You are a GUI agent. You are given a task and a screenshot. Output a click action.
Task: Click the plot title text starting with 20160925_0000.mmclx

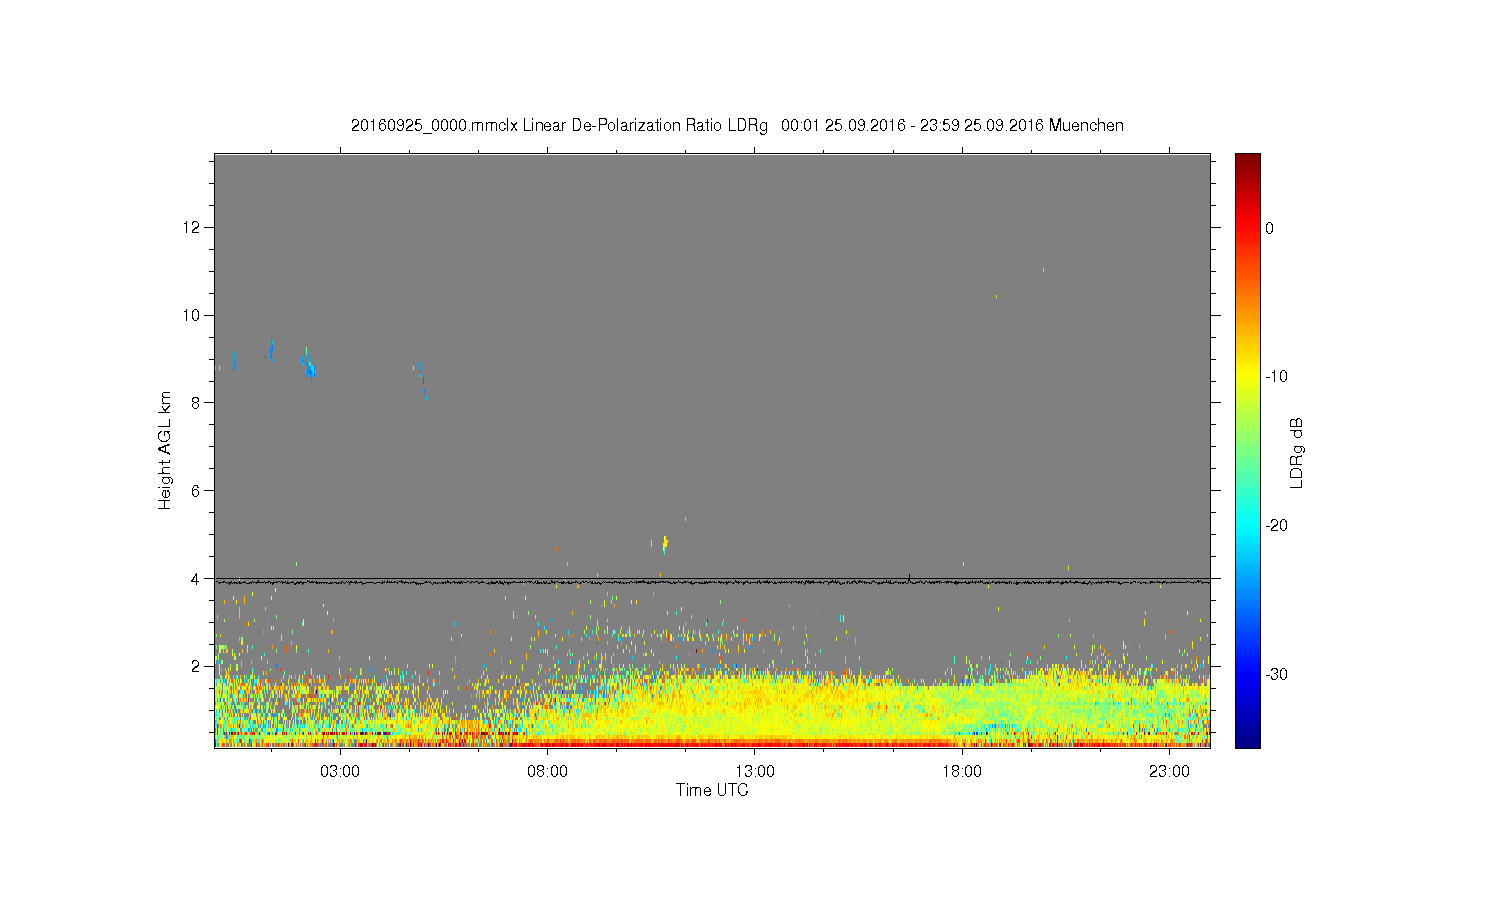pyautogui.click(x=737, y=126)
